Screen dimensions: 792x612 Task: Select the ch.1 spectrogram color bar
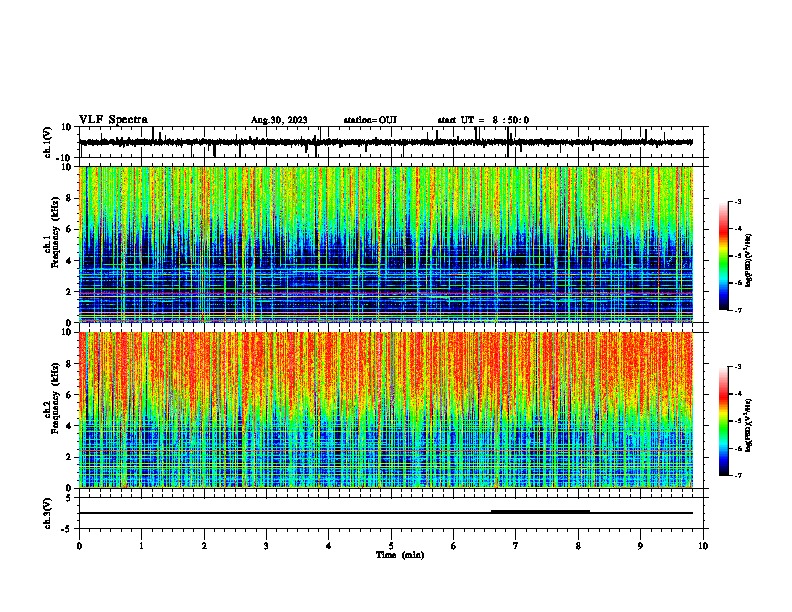(724, 256)
